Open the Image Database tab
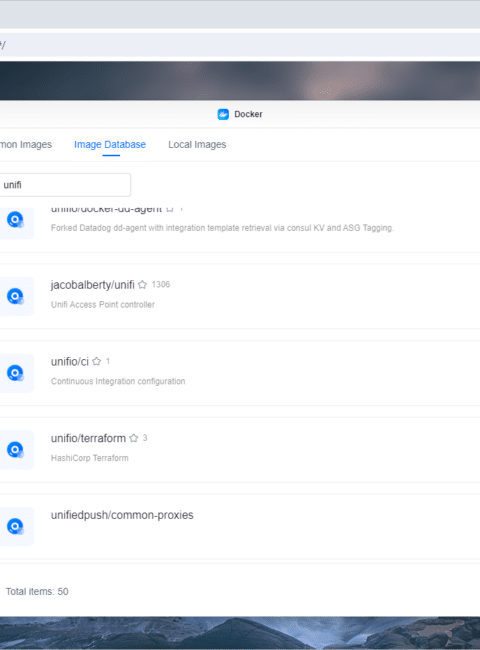The width and height of the screenshot is (480, 650). pyautogui.click(x=110, y=144)
